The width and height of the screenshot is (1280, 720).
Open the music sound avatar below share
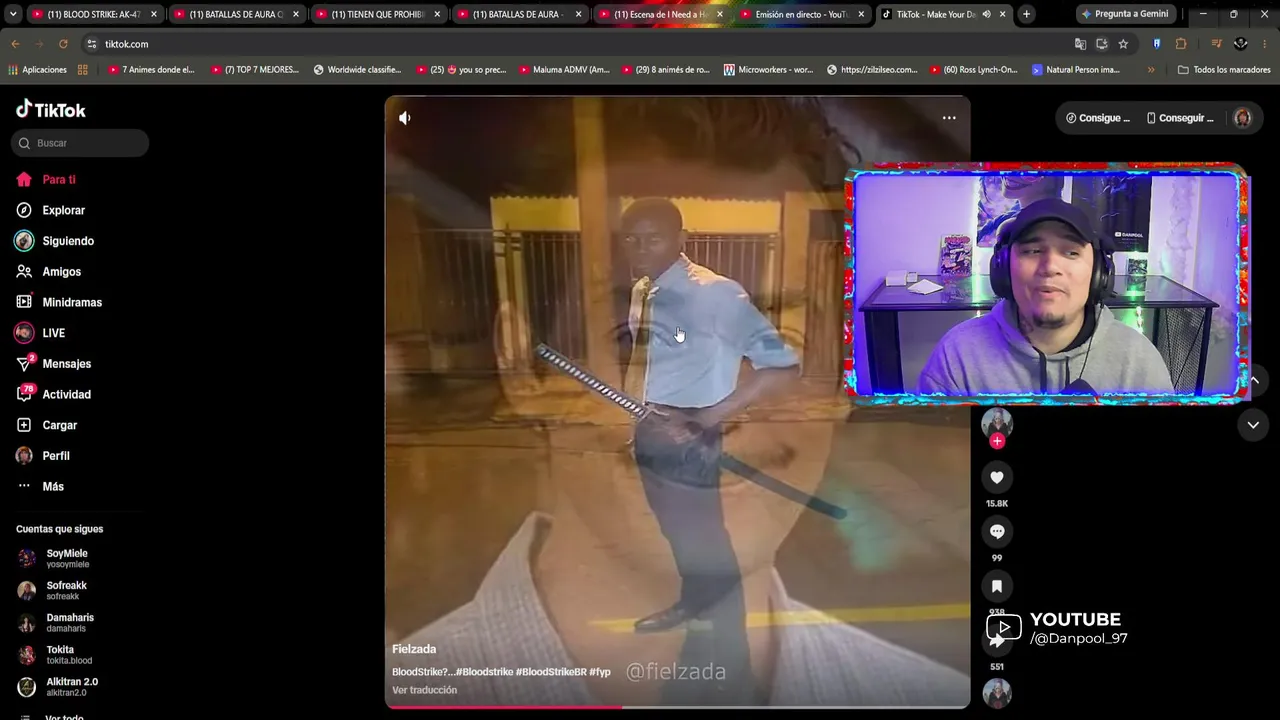[997, 693]
